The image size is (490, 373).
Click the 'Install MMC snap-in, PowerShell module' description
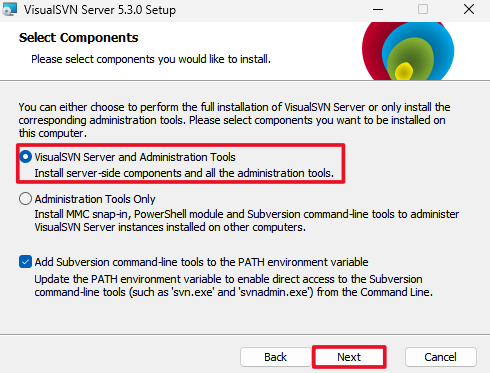tap(247, 221)
